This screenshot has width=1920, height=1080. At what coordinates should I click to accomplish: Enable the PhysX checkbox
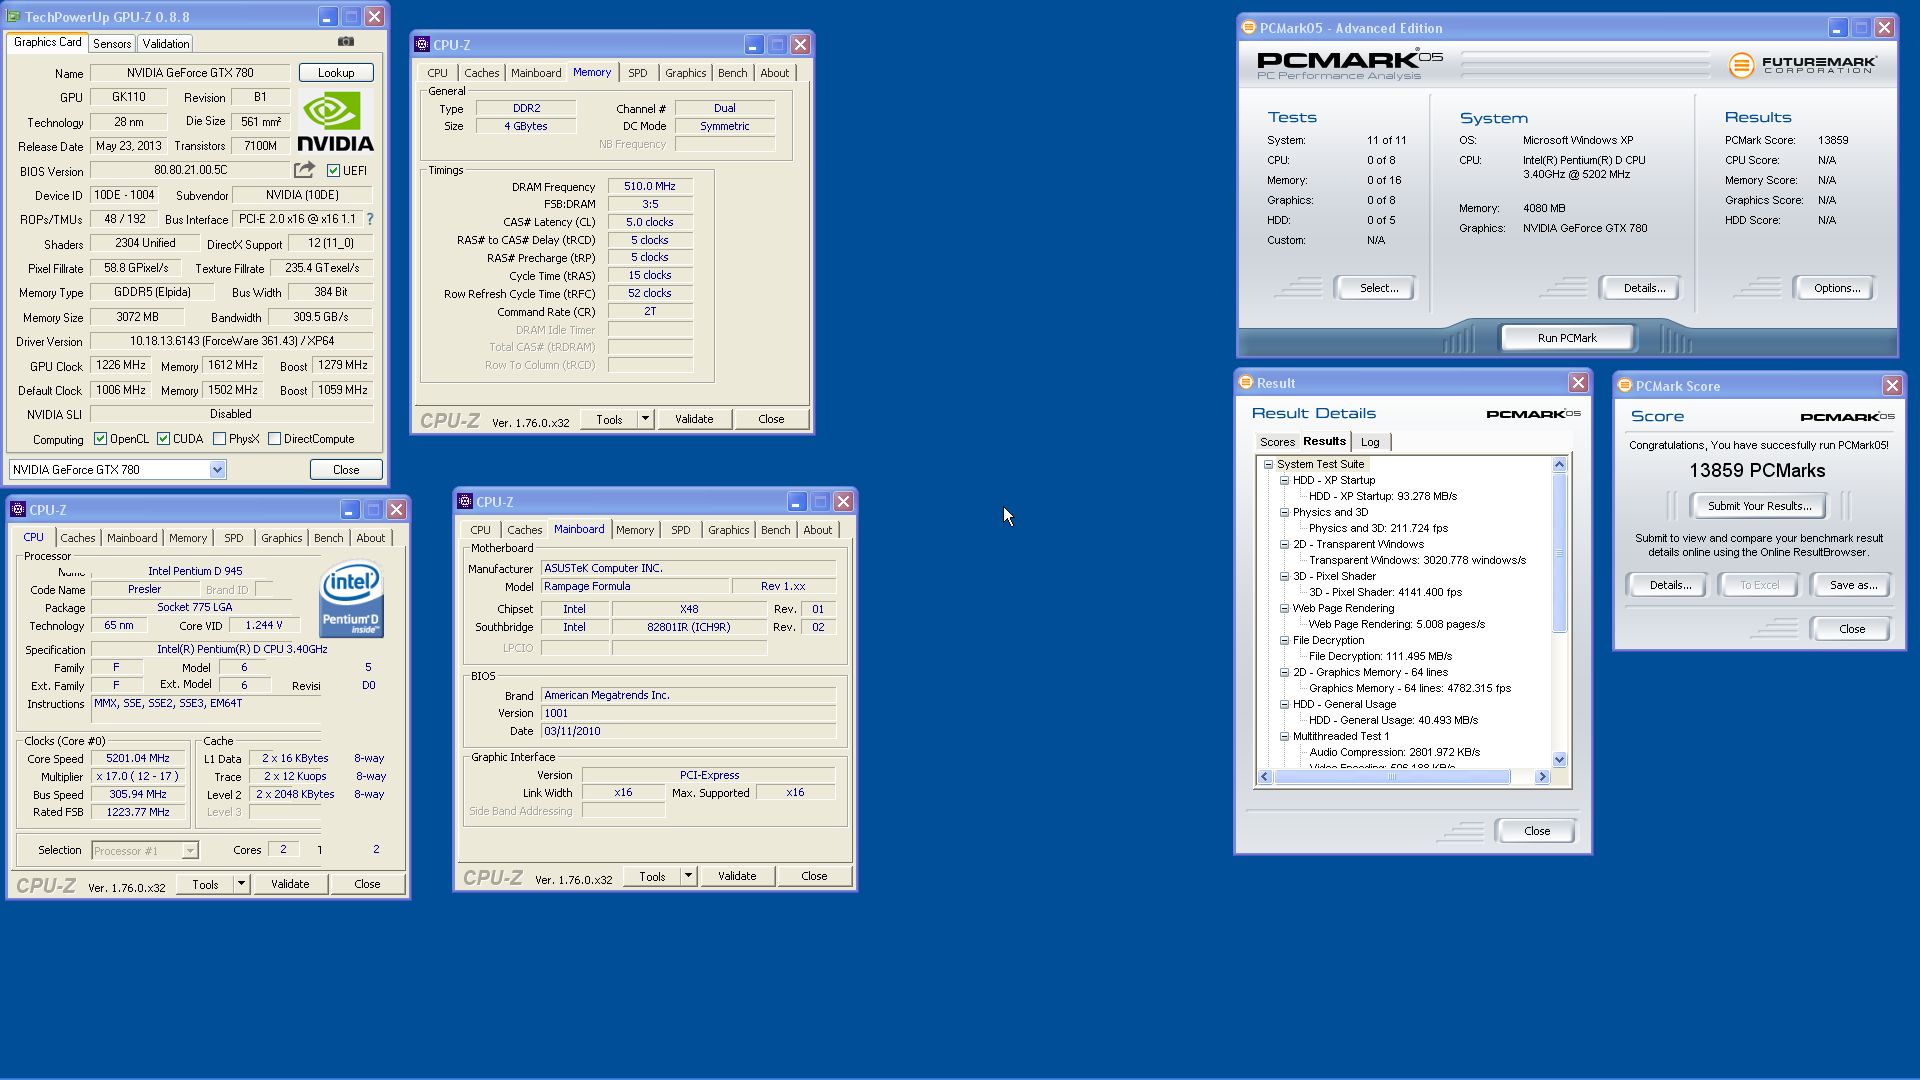click(219, 439)
